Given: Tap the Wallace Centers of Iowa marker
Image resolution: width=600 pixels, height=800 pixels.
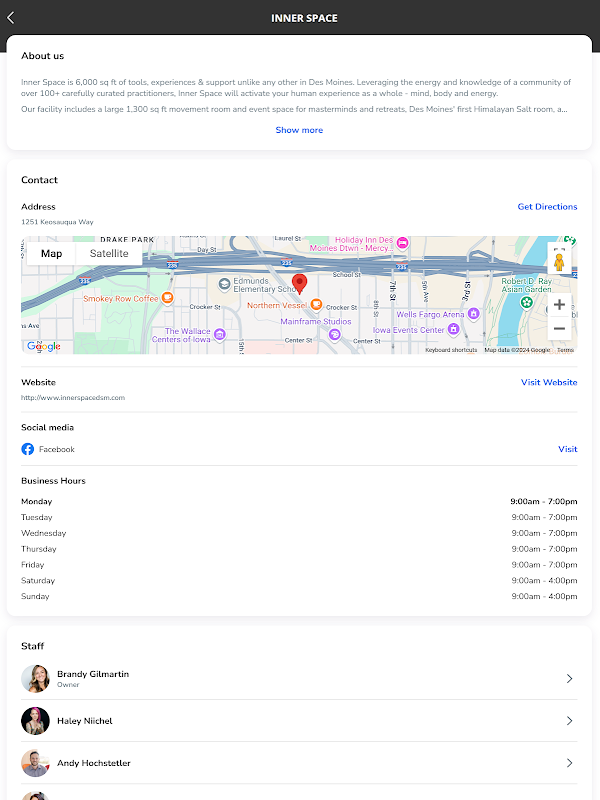Looking at the screenshot, I should click(220, 334).
